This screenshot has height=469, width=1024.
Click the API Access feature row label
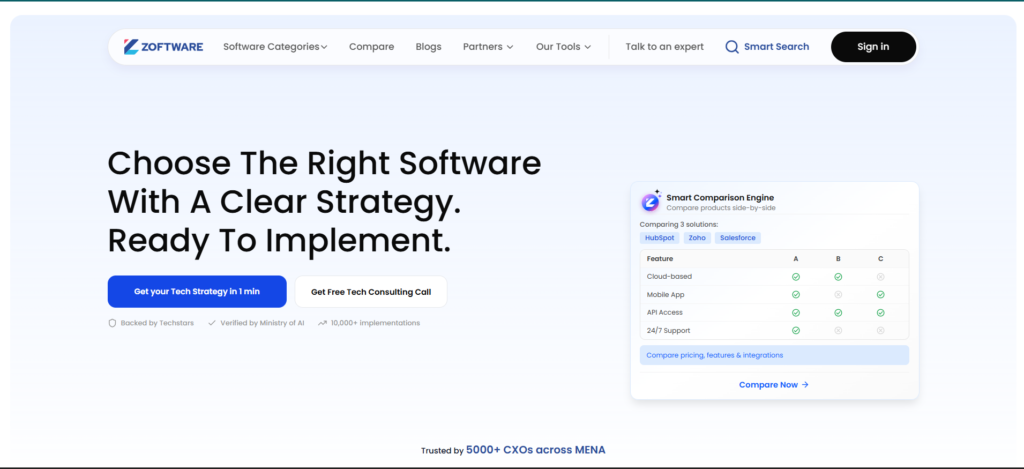point(665,313)
